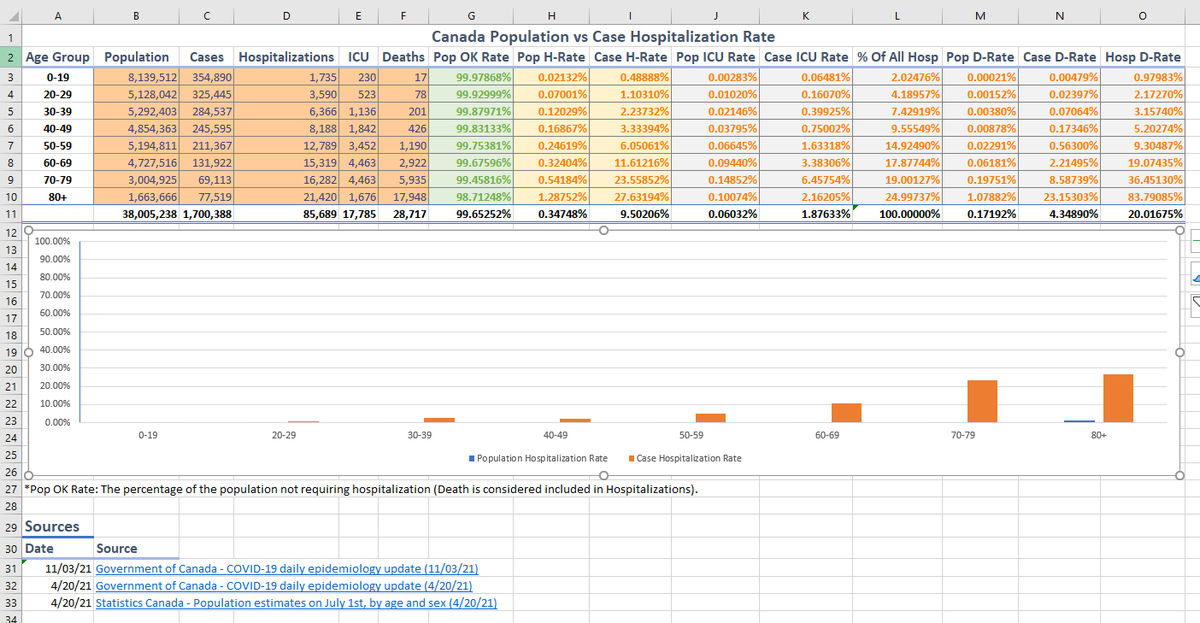This screenshot has width=1200, height=623.
Task: Select column O header
Action: [x=1142, y=14]
